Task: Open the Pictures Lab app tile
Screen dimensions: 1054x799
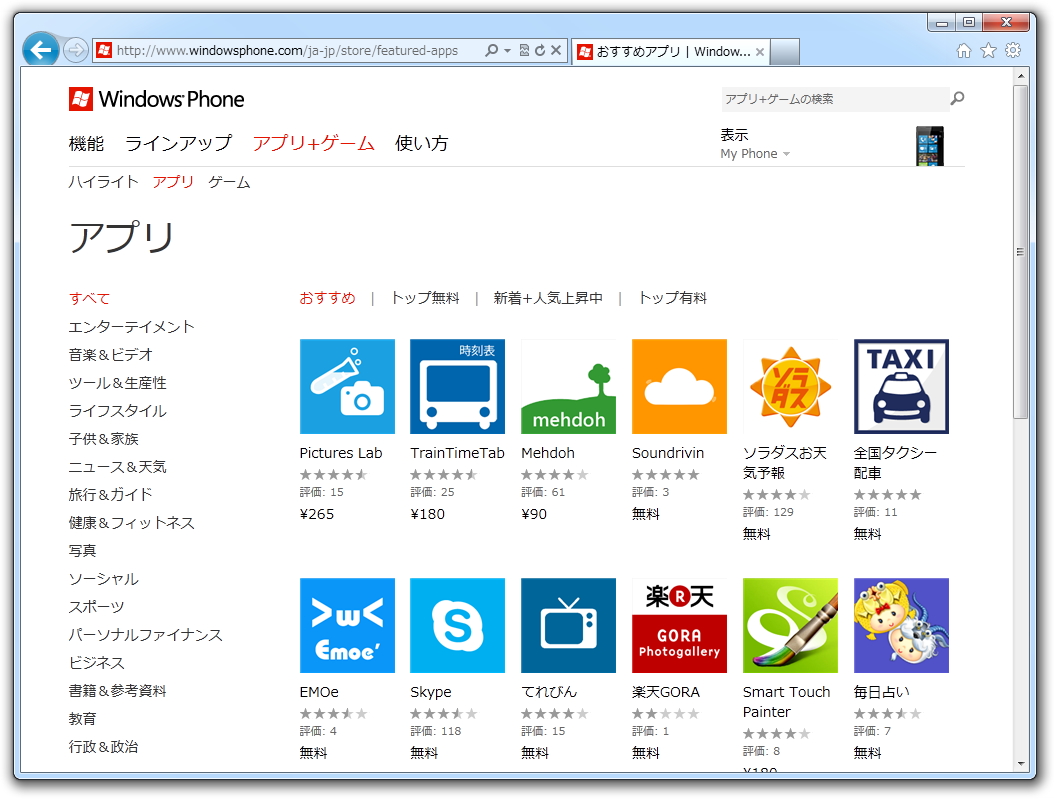Action: (347, 387)
